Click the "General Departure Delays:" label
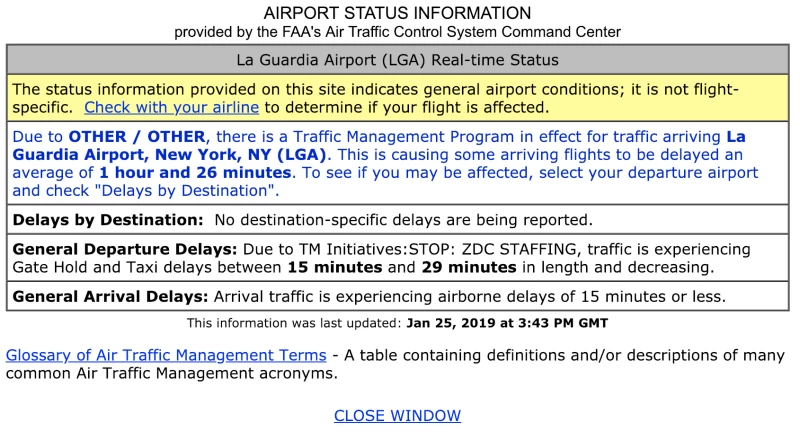The width and height of the screenshot is (800, 440). click(x=124, y=248)
